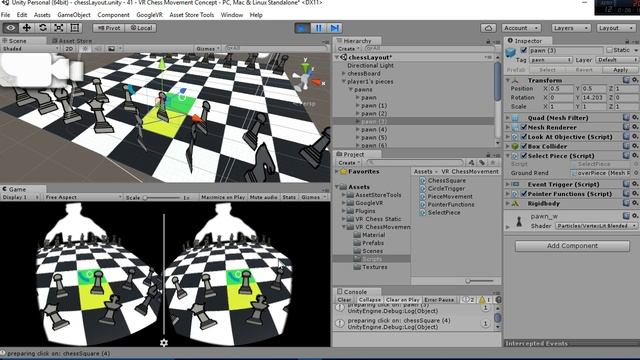Viewport: 640px width, 360px height.
Task: Toggle scene lighting sun icon
Action: coord(85,49)
